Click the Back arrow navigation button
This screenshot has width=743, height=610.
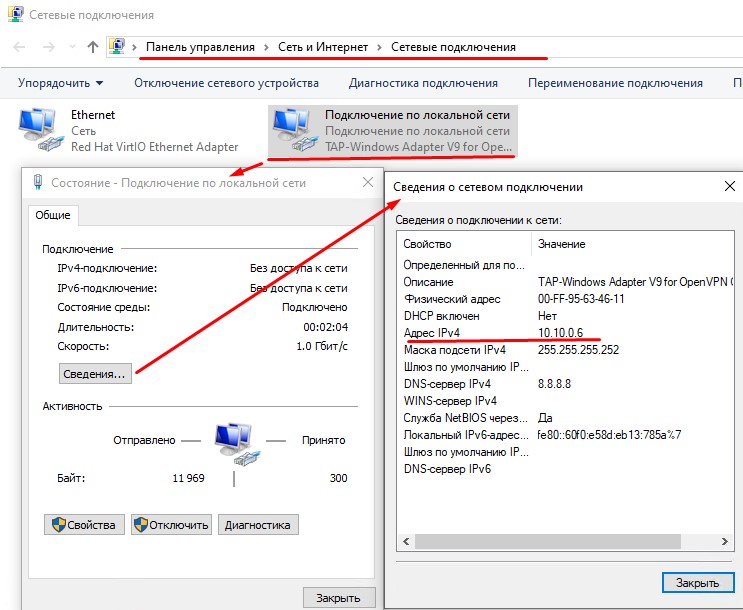pyautogui.click(x=20, y=47)
